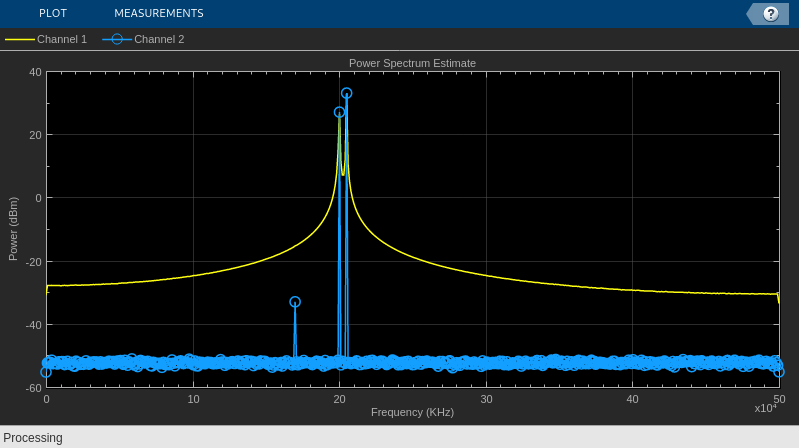Select the second-tallest peak marker at 20 KHz
This screenshot has width=799, height=448.
[x=339, y=112]
